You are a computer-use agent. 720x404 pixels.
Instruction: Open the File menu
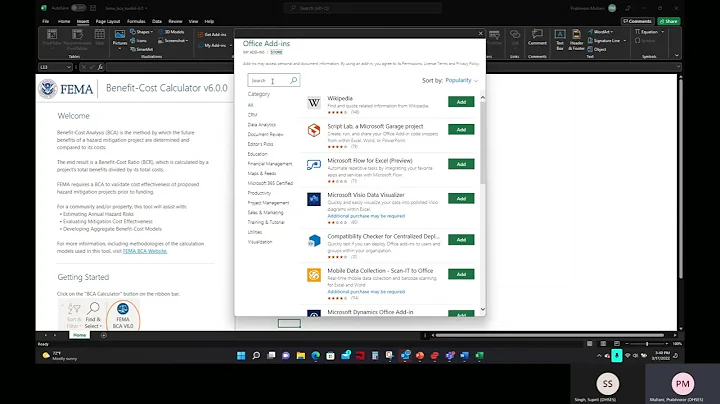tap(45, 21)
